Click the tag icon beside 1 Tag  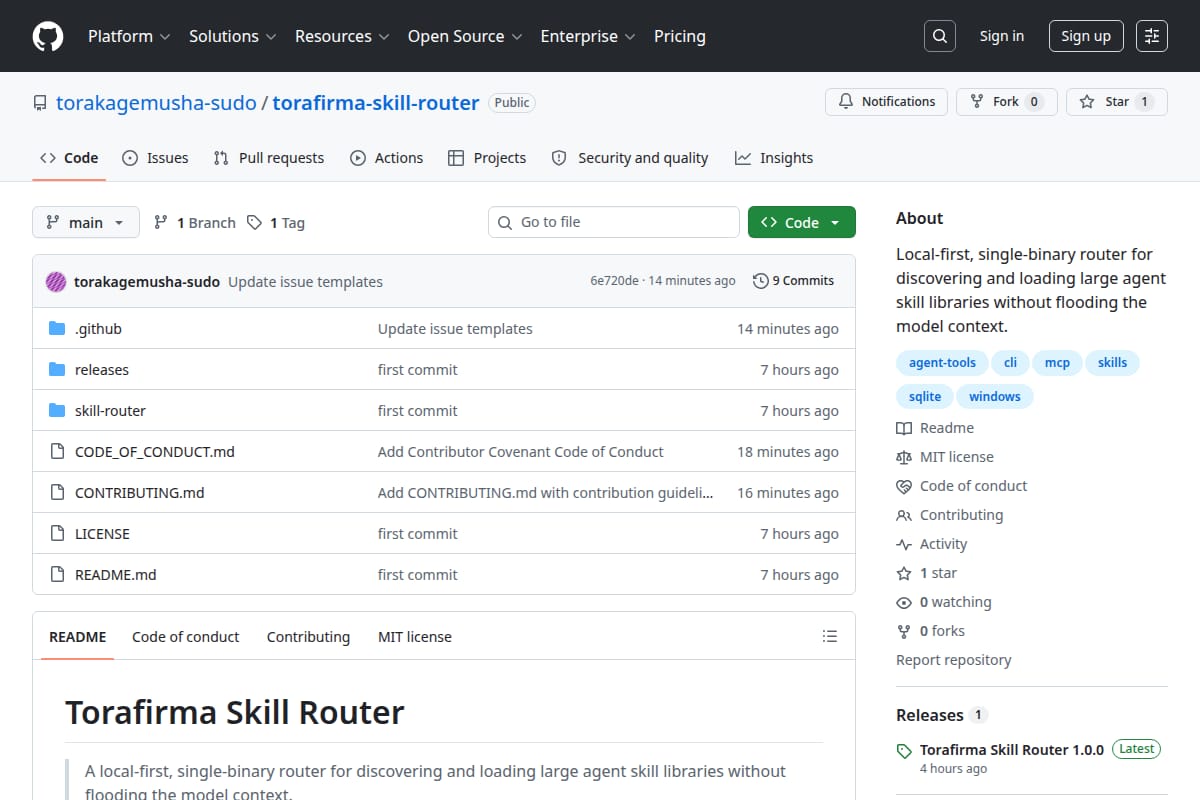click(255, 222)
